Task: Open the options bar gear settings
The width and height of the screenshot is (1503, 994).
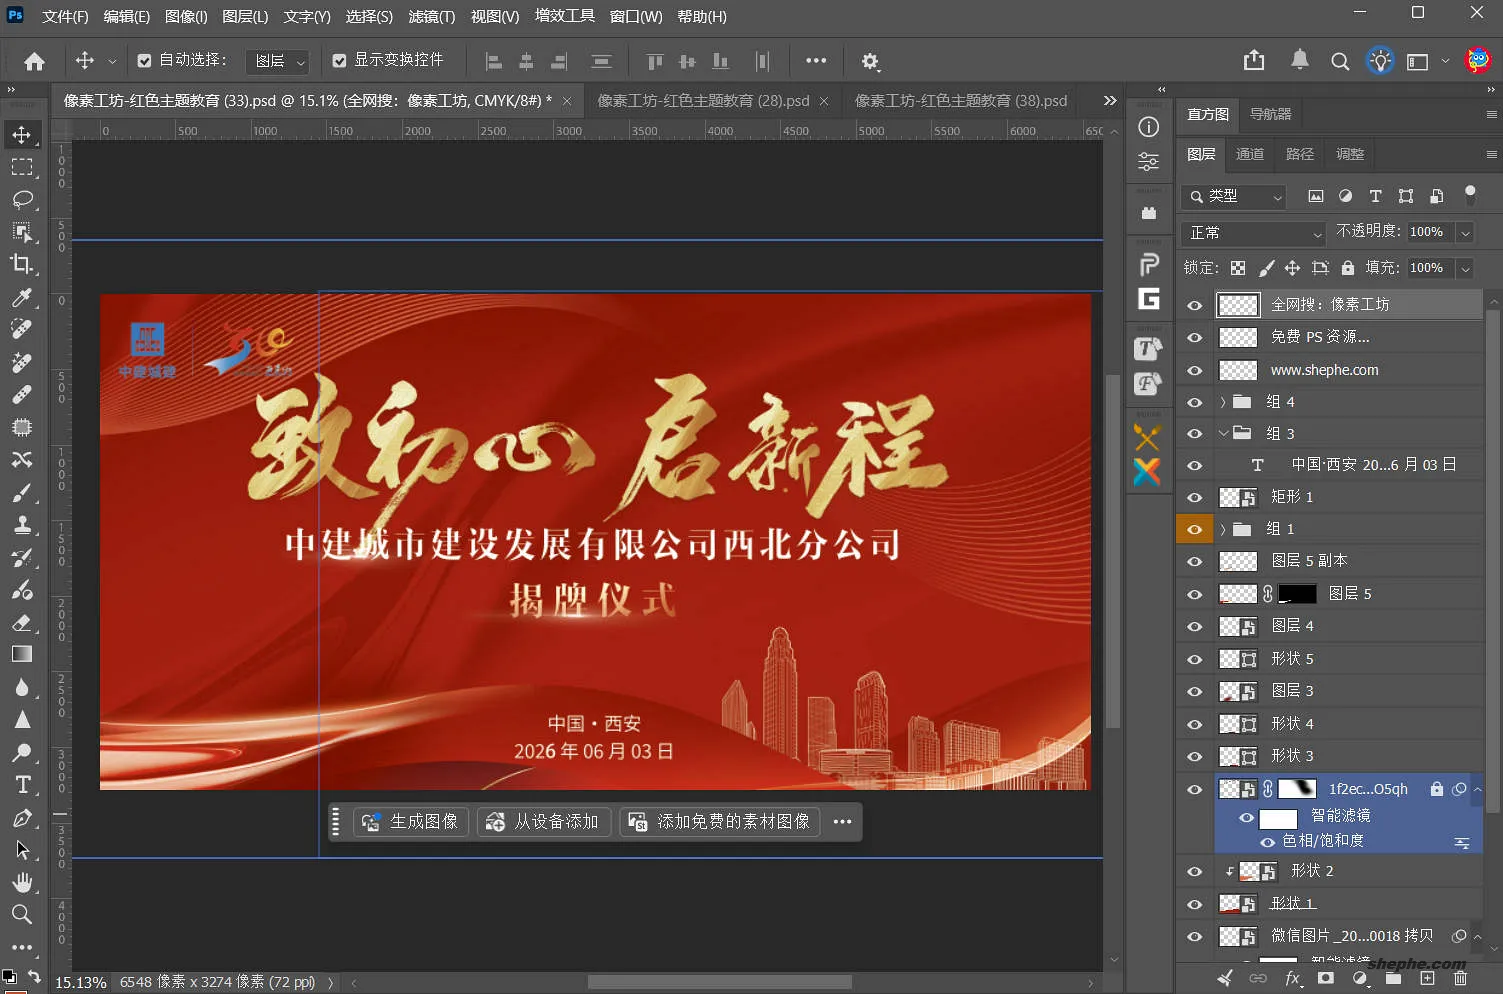Action: click(870, 61)
